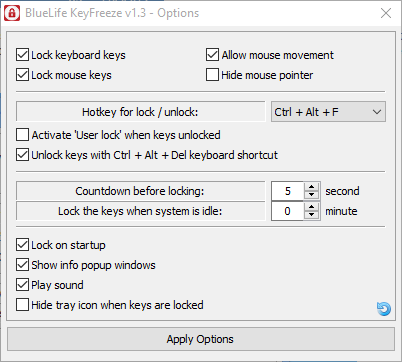Increase countdown seconds with up arrow
The image size is (402, 362).
click(x=312, y=187)
